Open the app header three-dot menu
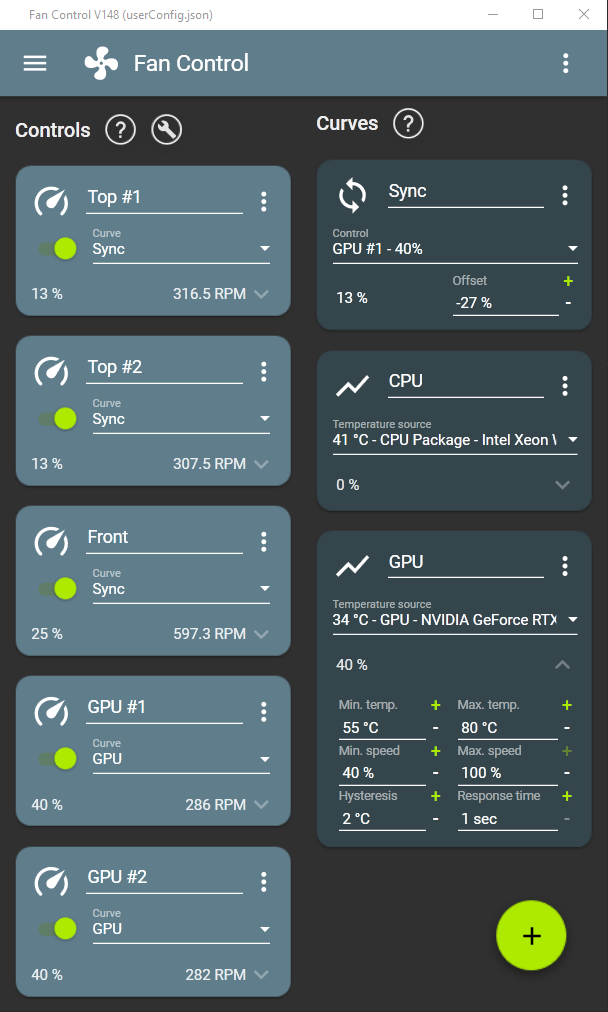Image resolution: width=608 pixels, height=1012 pixels. tap(565, 63)
